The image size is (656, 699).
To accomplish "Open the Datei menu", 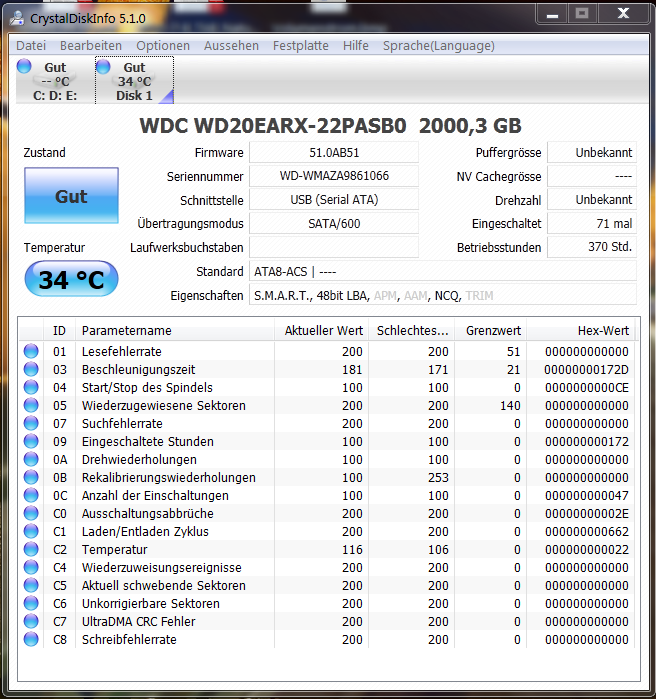I will tap(31, 45).
